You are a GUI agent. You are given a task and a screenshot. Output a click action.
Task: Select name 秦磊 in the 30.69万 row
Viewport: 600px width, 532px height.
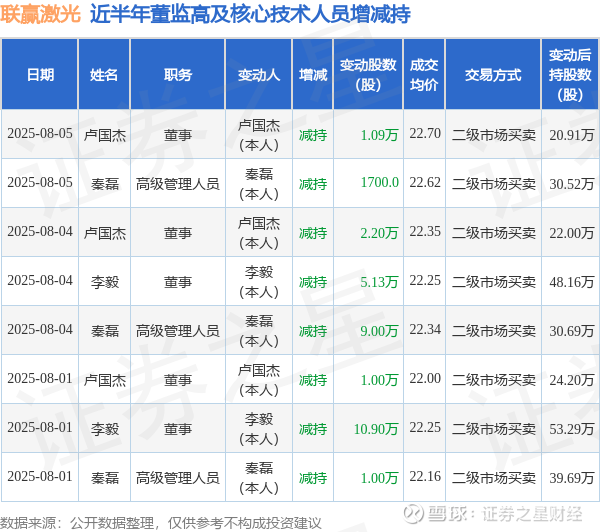pyautogui.click(x=104, y=331)
